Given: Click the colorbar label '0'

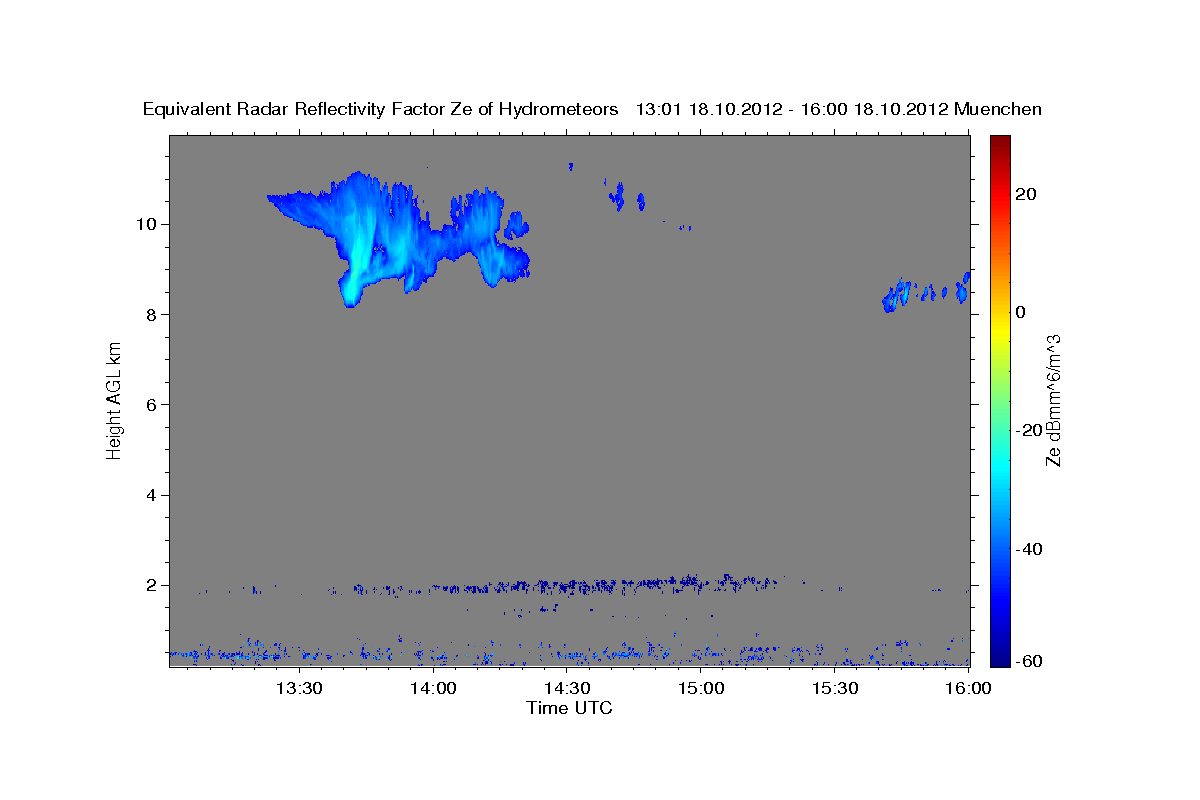Looking at the screenshot, I should [1021, 312].
